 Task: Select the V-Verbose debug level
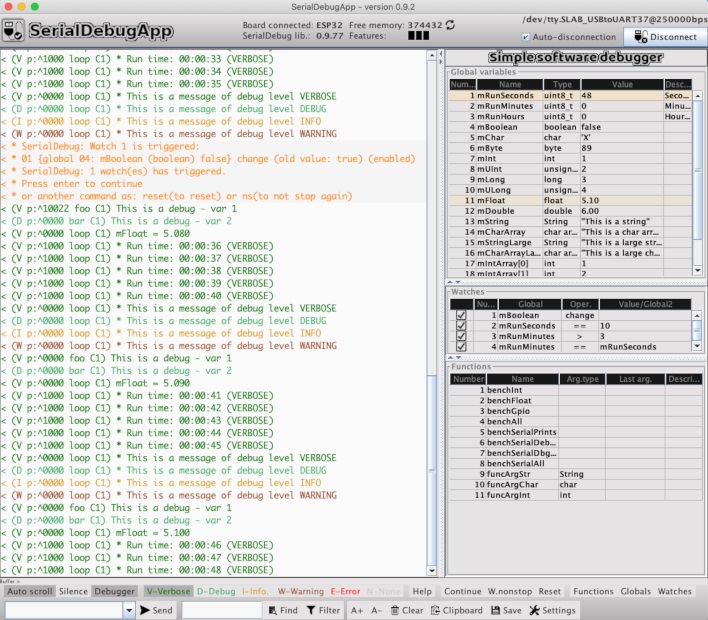pos(166,591)
